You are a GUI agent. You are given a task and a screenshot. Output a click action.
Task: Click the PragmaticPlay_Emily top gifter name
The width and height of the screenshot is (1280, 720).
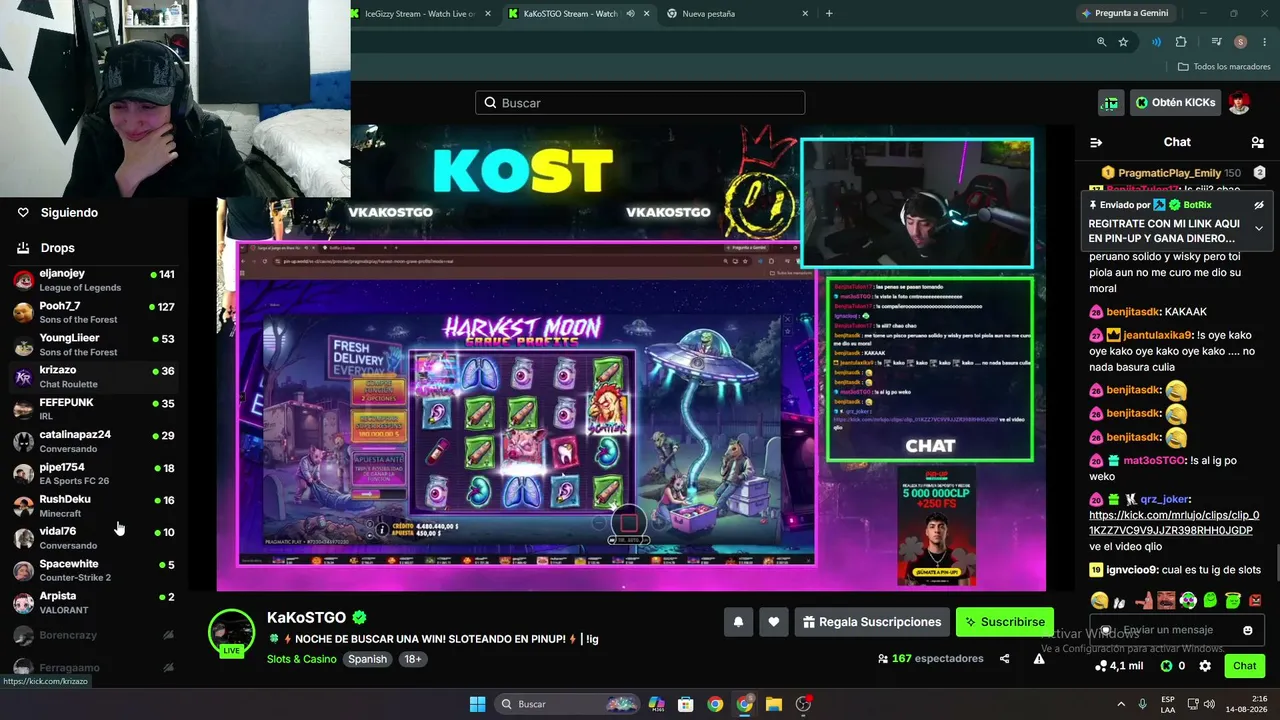tap(1169, 173)
